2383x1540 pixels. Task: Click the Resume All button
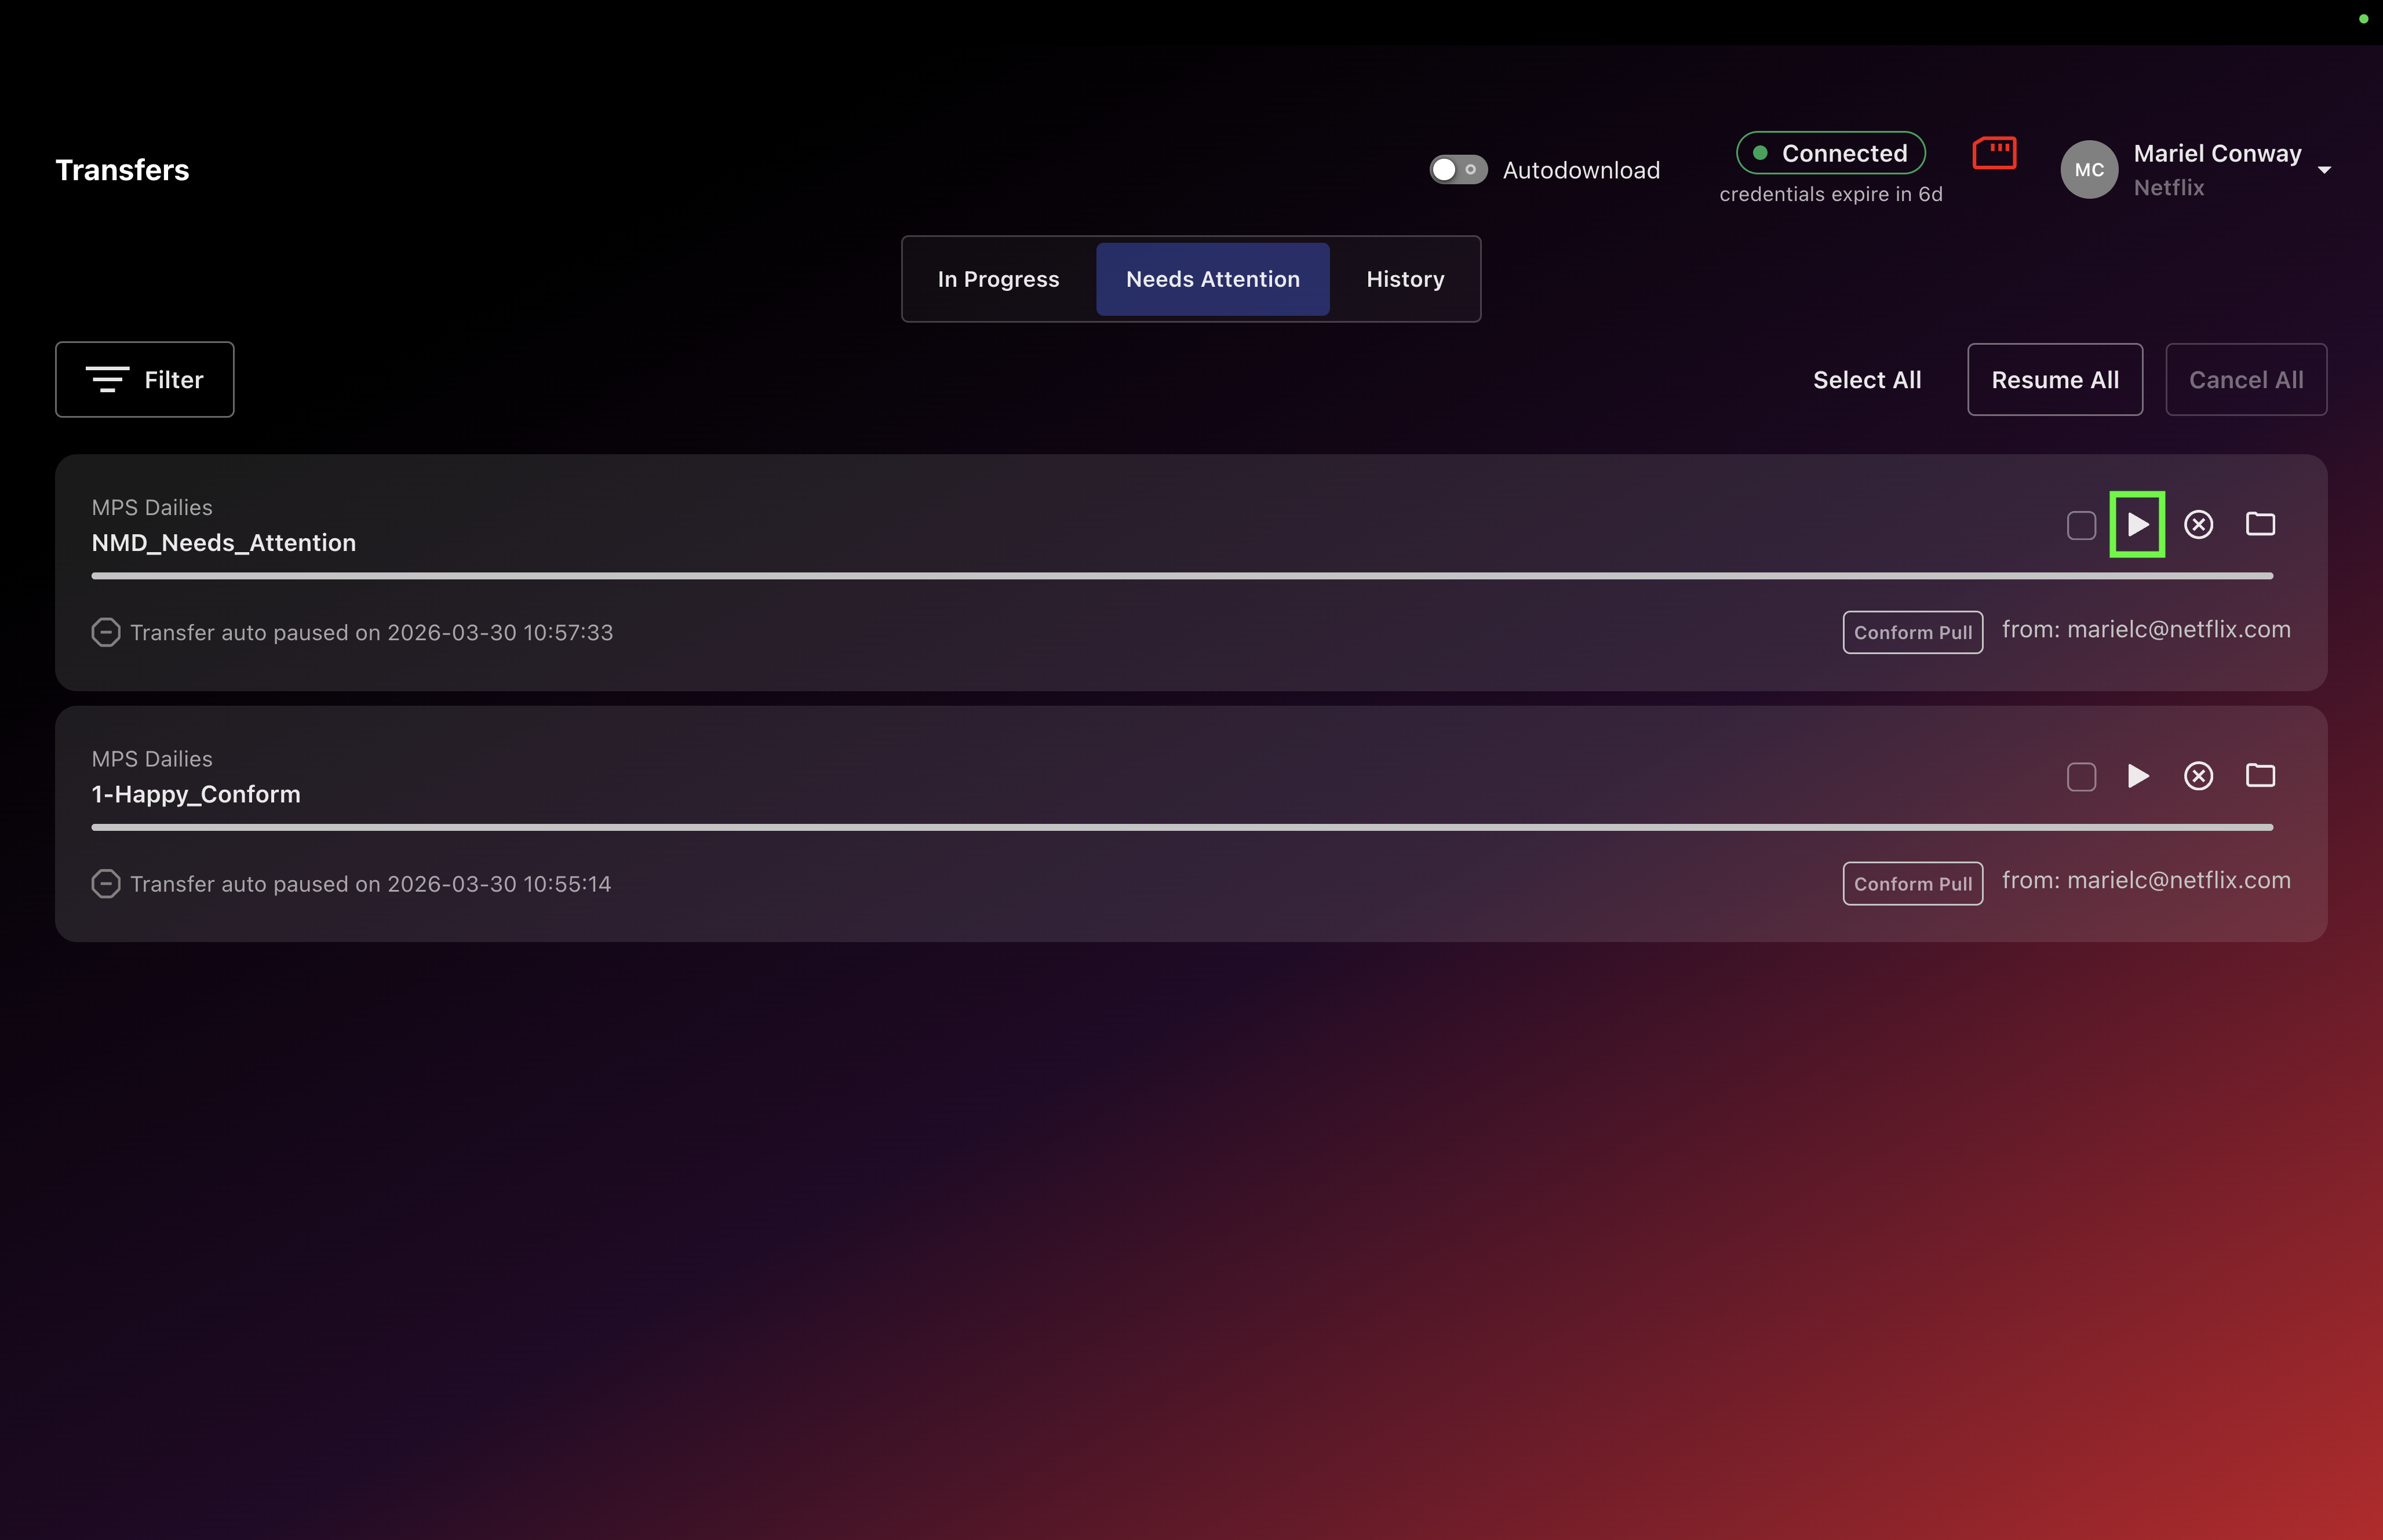(2054, 380)
